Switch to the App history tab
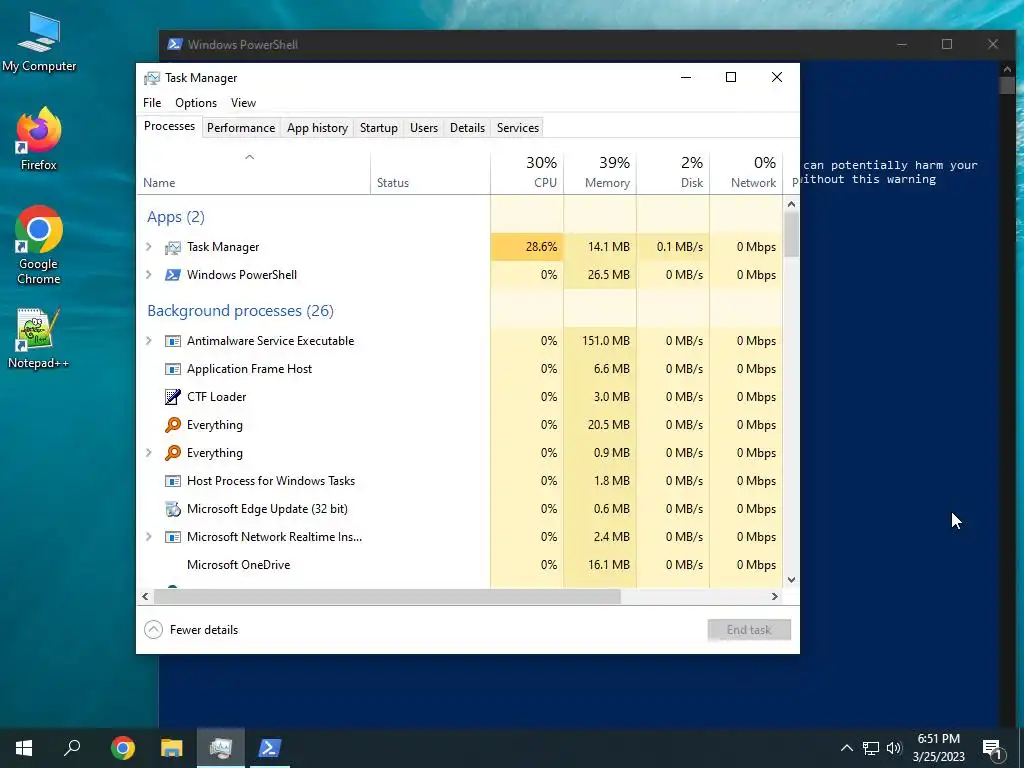Screen dimensions: 1024x768 (317, 128)
